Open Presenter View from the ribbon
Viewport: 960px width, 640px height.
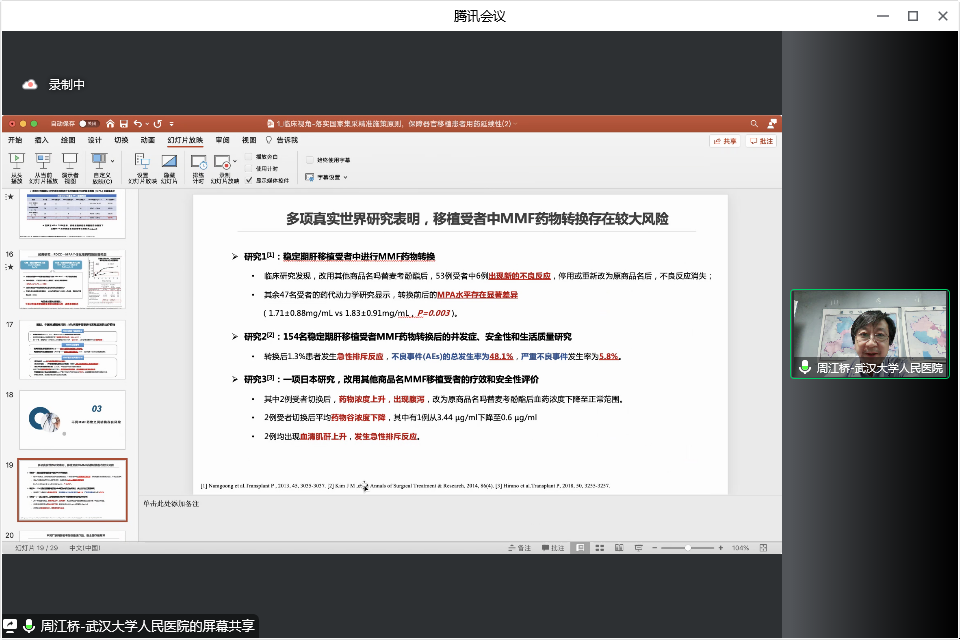click(x=70, y=159)
